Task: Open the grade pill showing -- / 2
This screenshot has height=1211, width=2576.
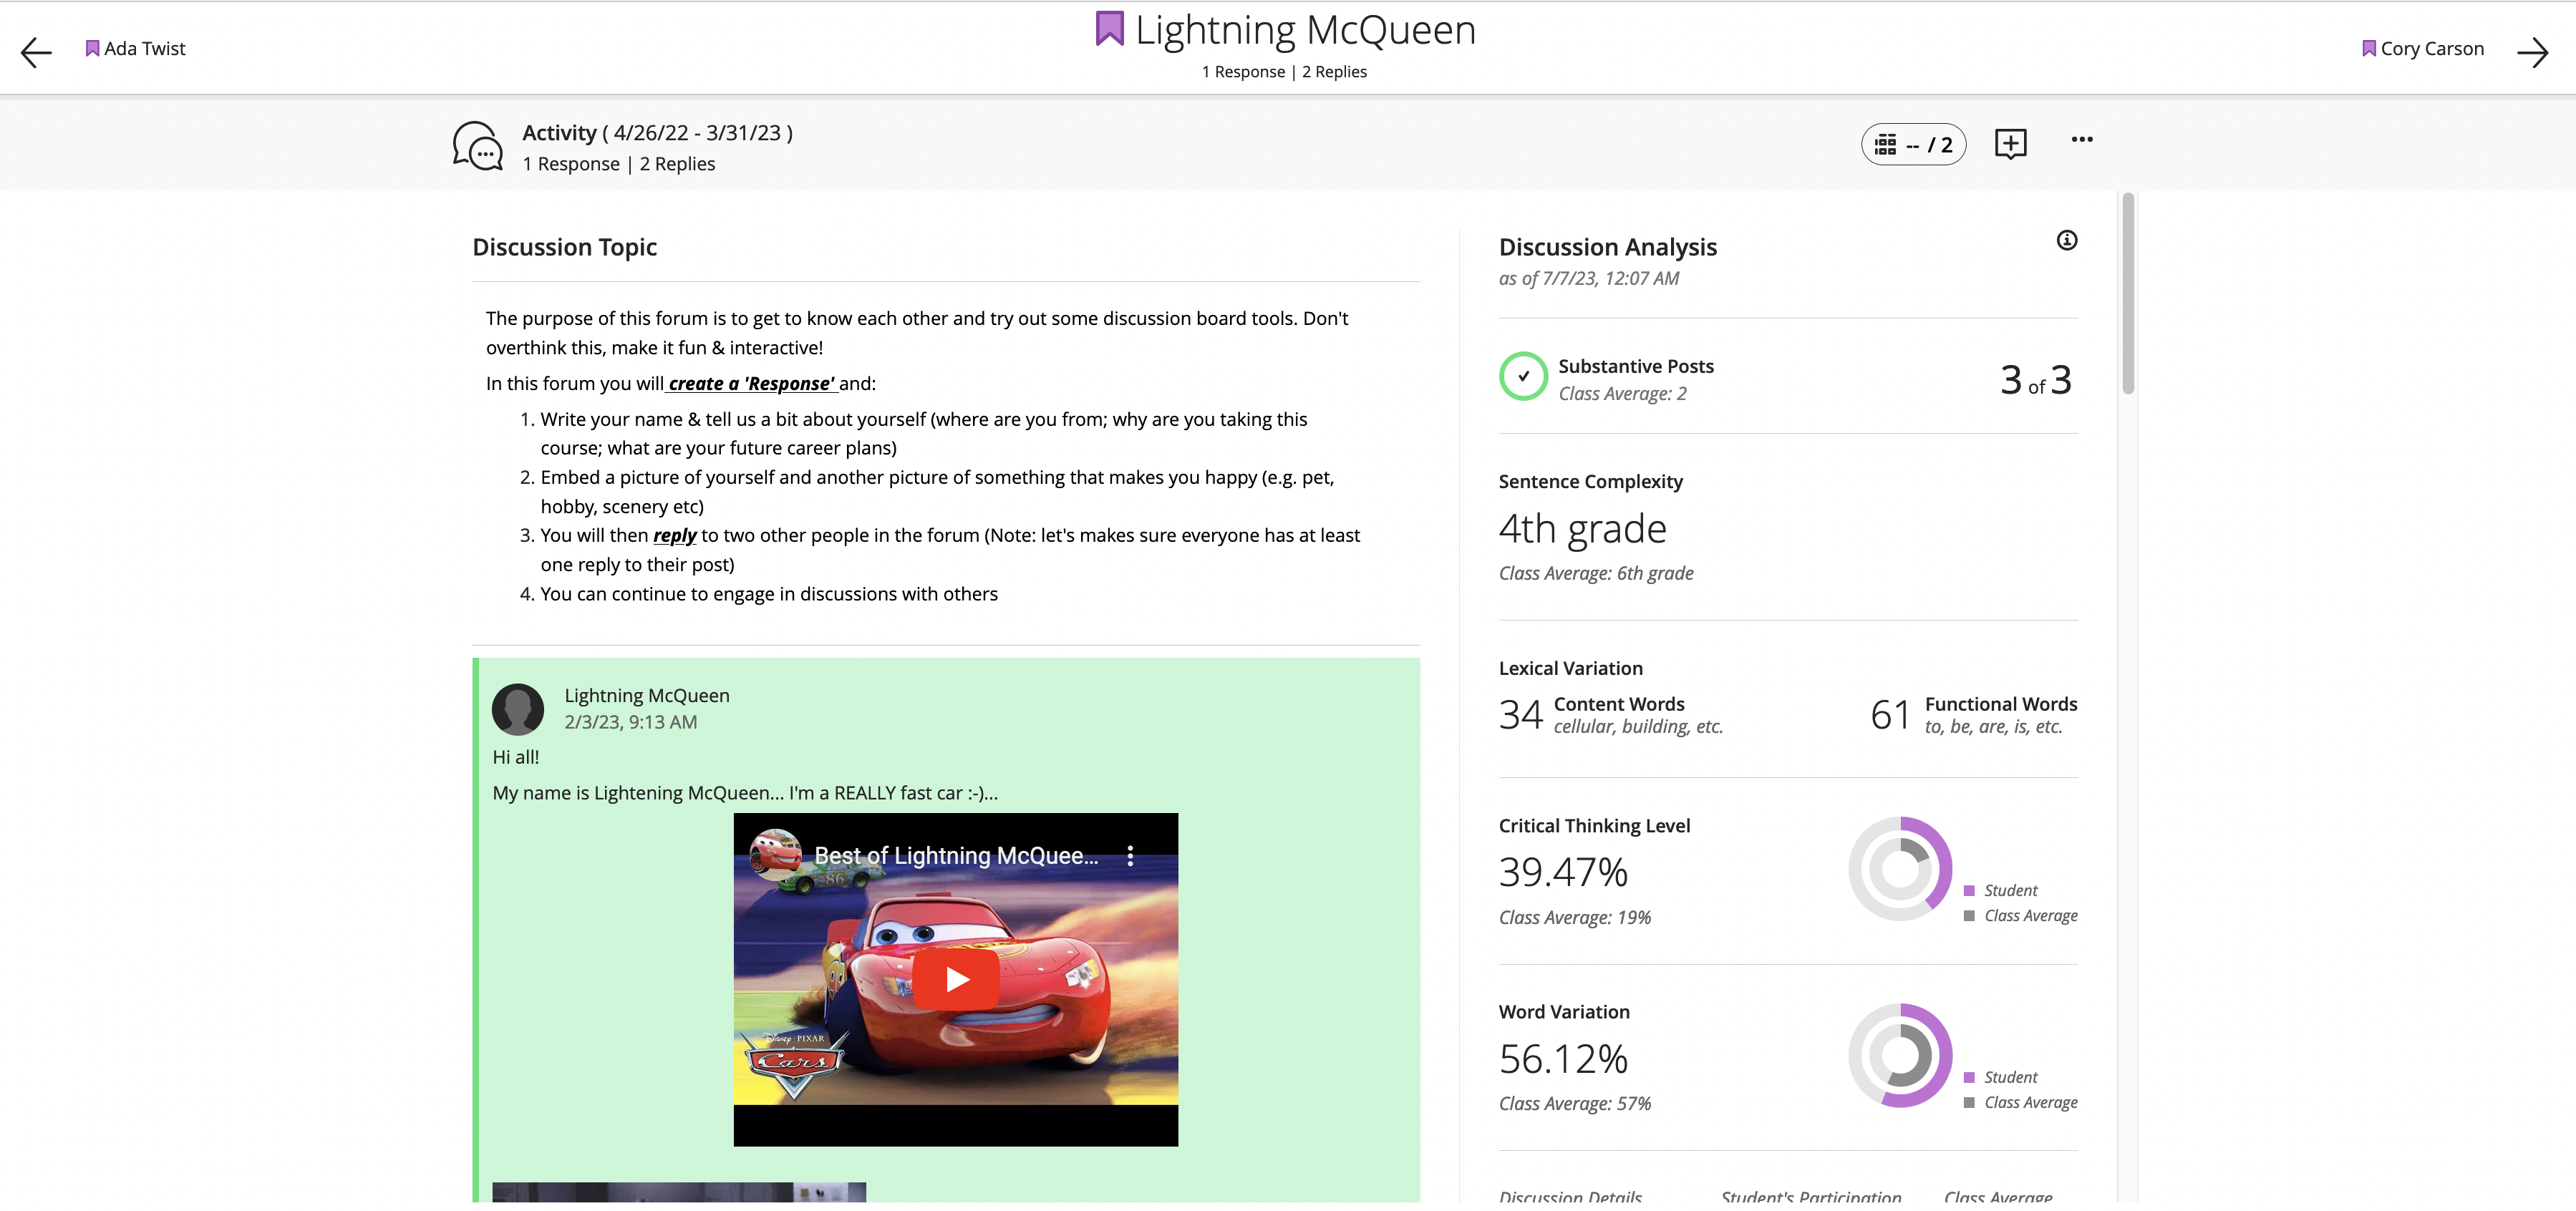Action: coord(1913,145)
